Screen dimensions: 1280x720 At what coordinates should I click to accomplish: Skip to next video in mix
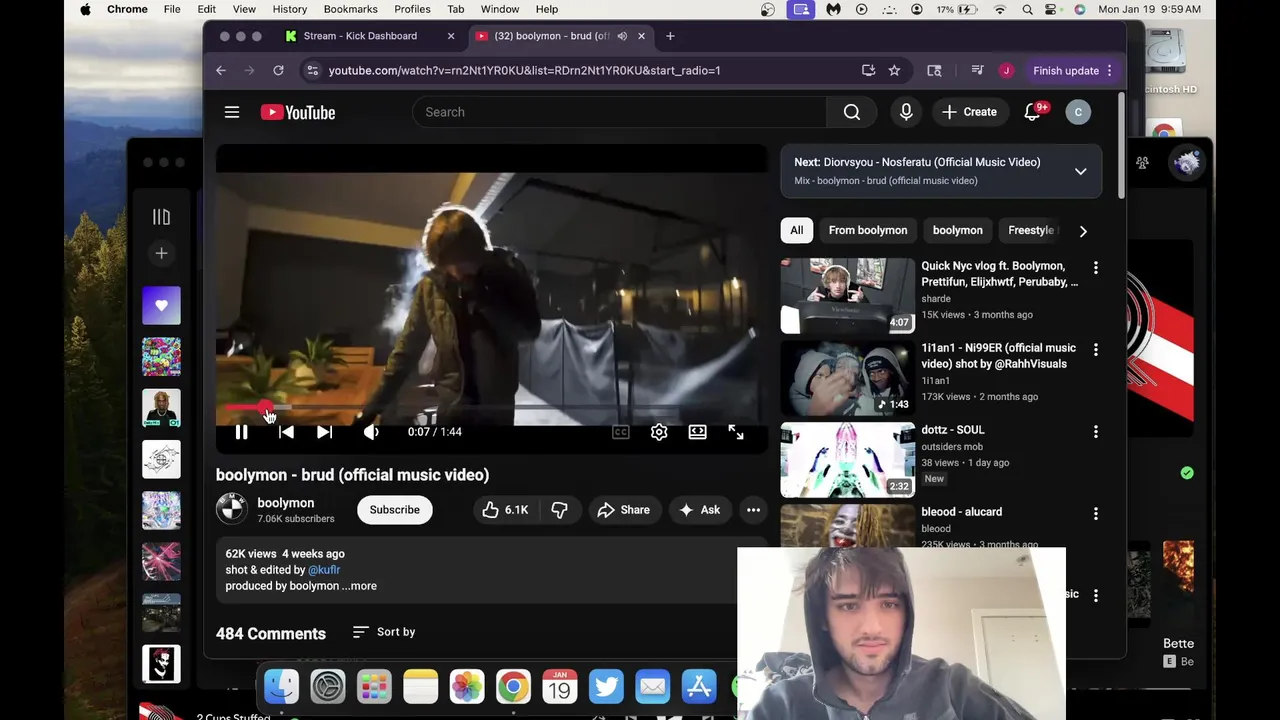pos(324,432)
